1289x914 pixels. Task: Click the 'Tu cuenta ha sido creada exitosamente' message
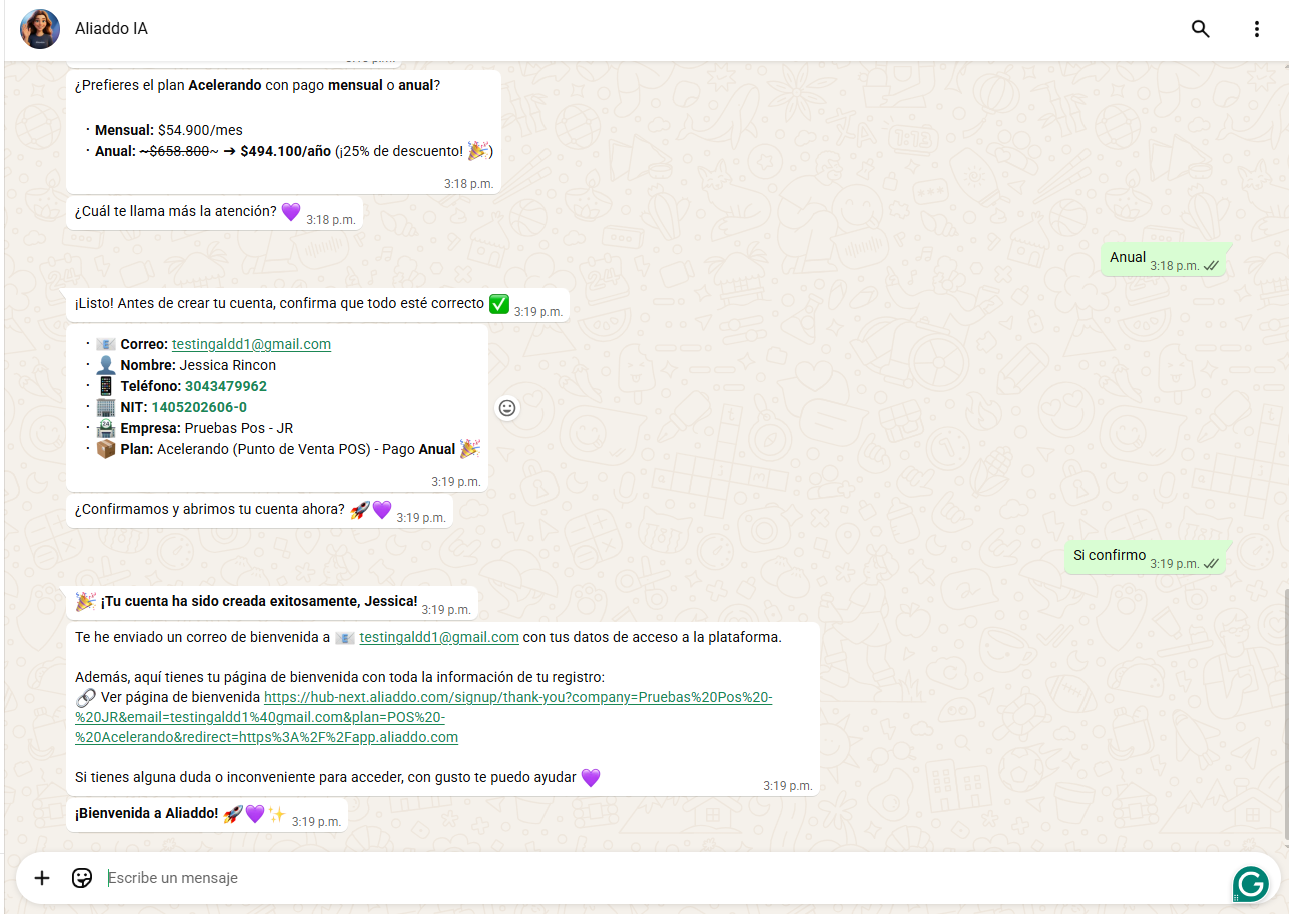click(272, 603)
